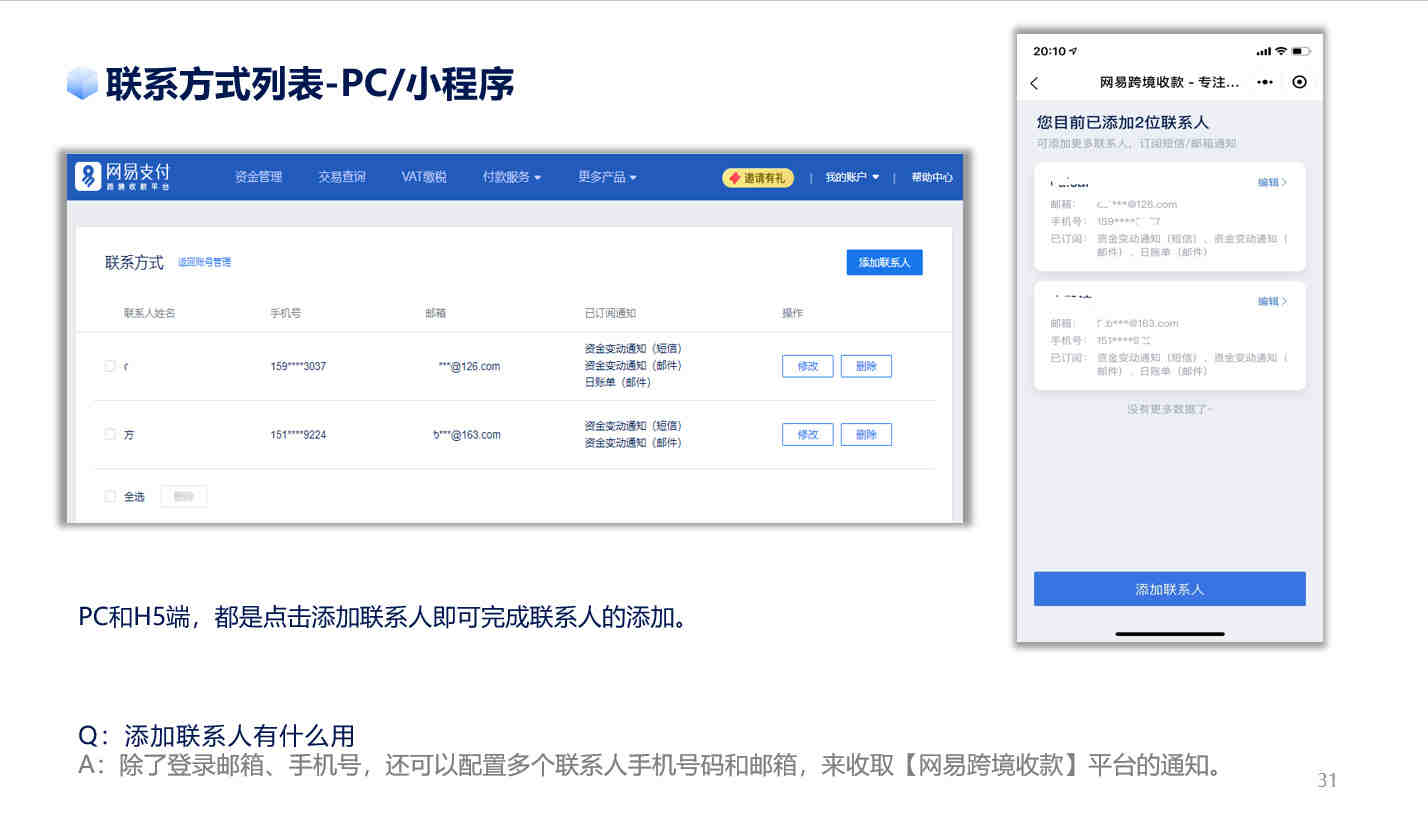Click the 联系人姓名 column header
Screen dimensions: 1428x814
[x=150, y=313]
